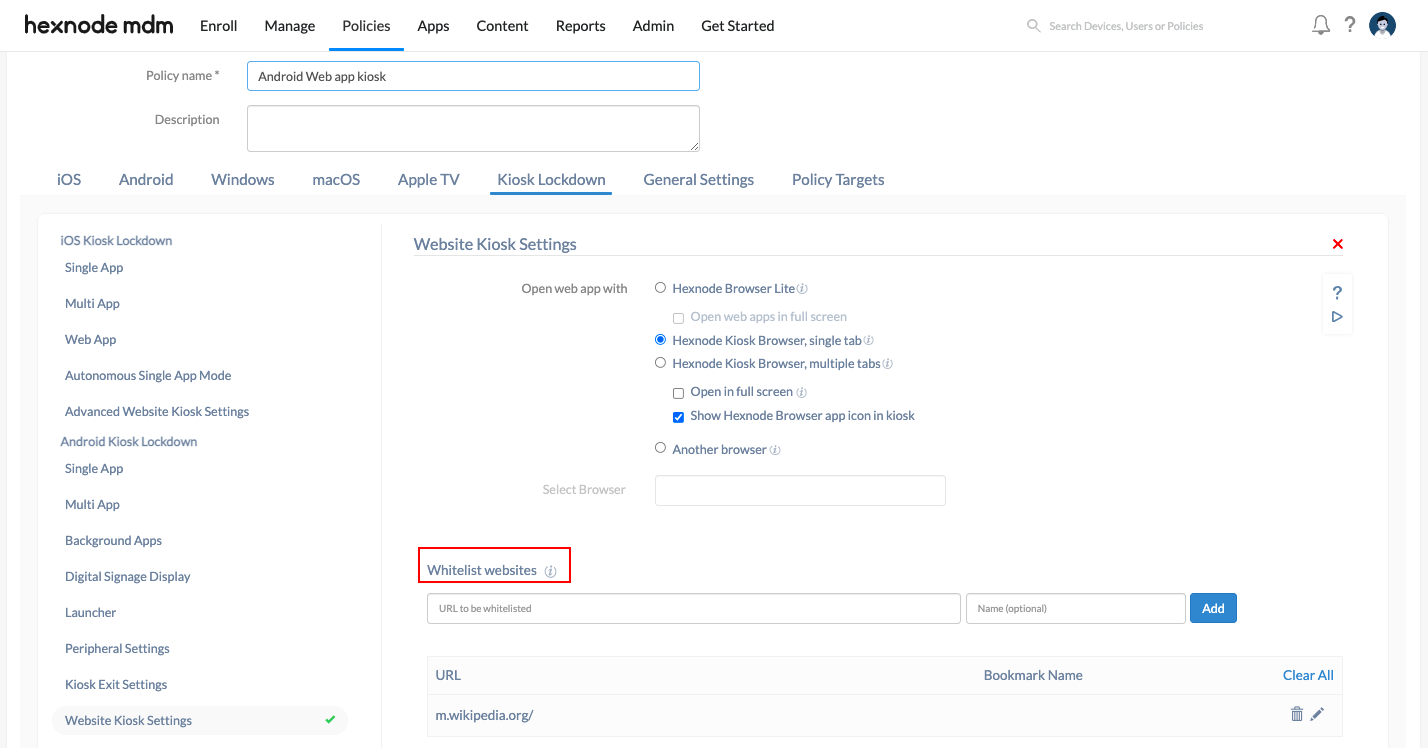Image resolution: width=1428 pixels, height=748 pixels.
Task: Click info icon beside multiple tabs option
Action: pos(887,364)
